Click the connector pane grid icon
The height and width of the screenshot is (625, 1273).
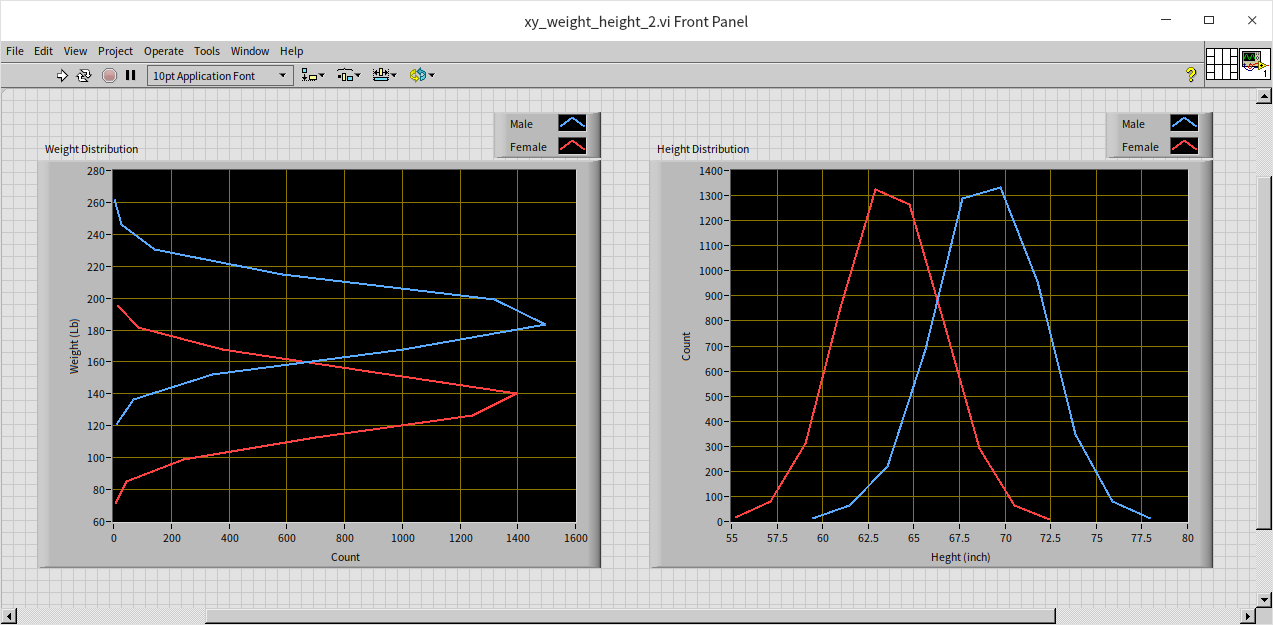[x=1222, y=64]
